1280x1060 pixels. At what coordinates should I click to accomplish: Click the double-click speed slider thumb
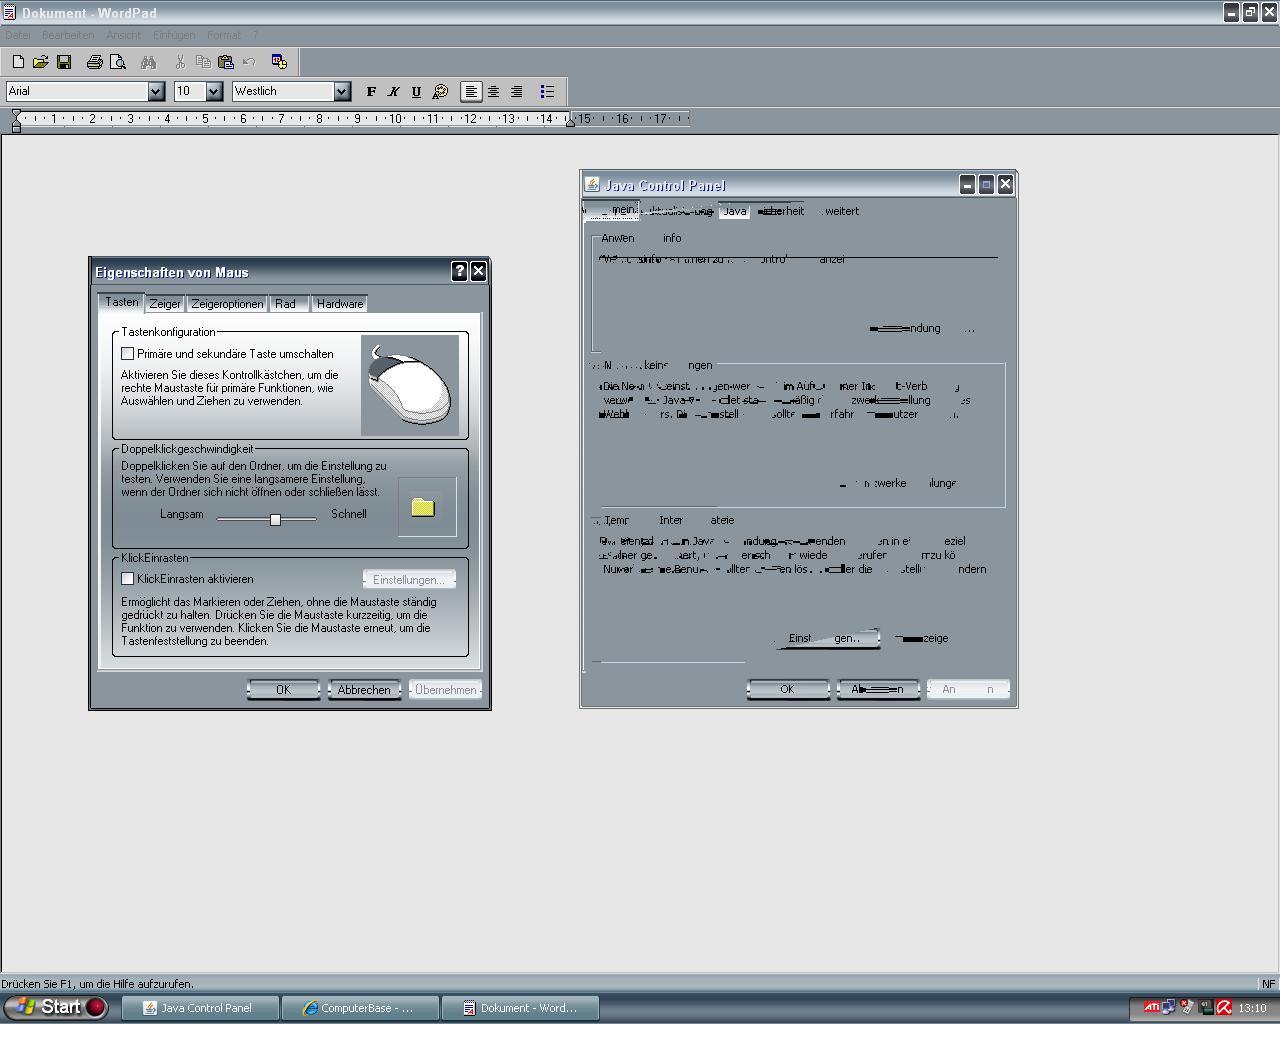click(275, 519)
